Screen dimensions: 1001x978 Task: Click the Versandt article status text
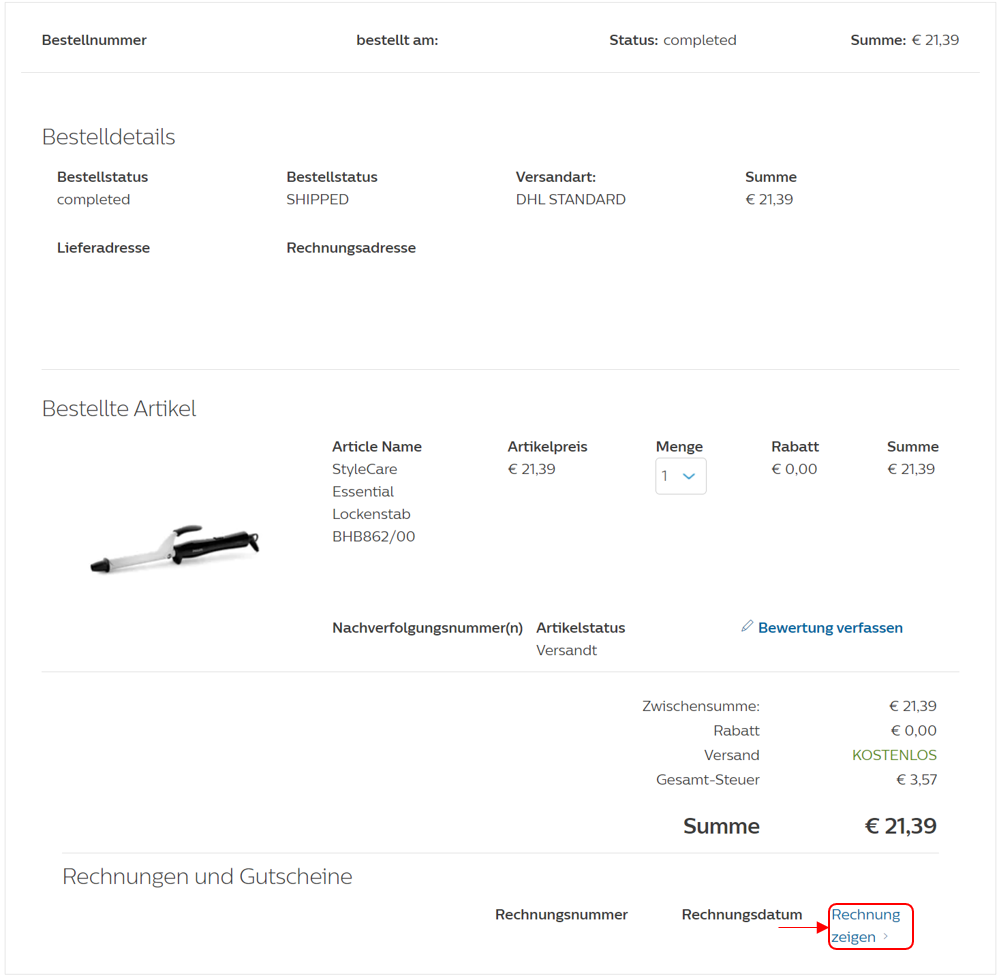566,650
